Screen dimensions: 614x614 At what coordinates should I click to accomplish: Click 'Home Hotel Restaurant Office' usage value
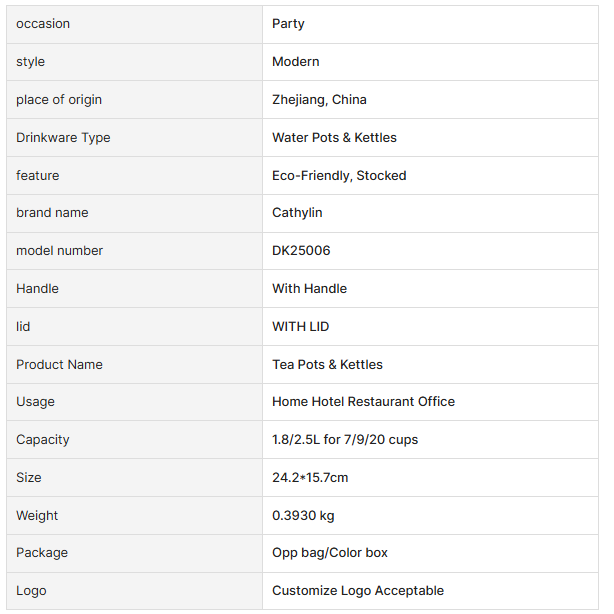[x=363, y=402]
